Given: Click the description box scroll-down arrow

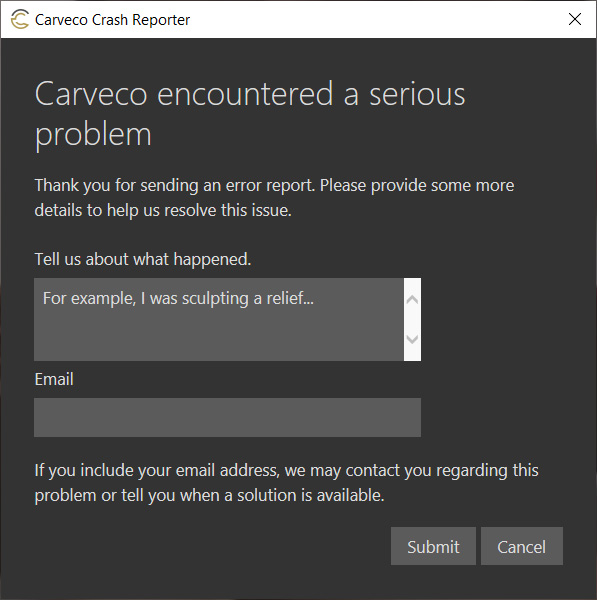Looking at the screenshot, I should (412, 339).
